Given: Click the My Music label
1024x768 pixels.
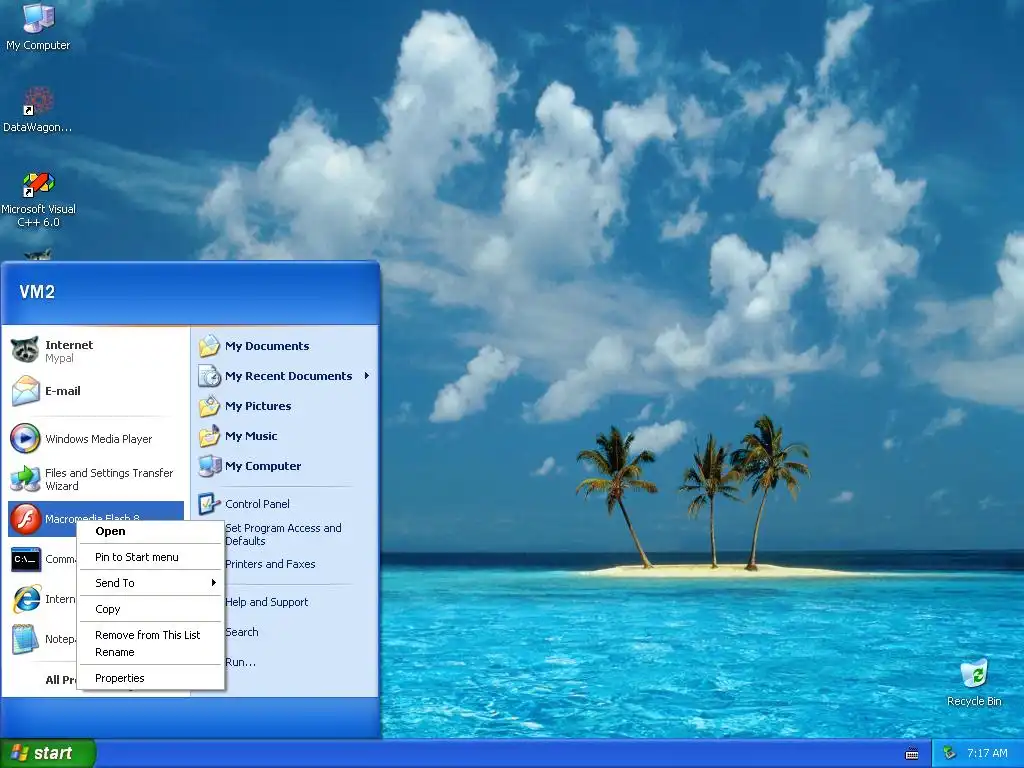Looking at the screenshot, I should [251, 436].
